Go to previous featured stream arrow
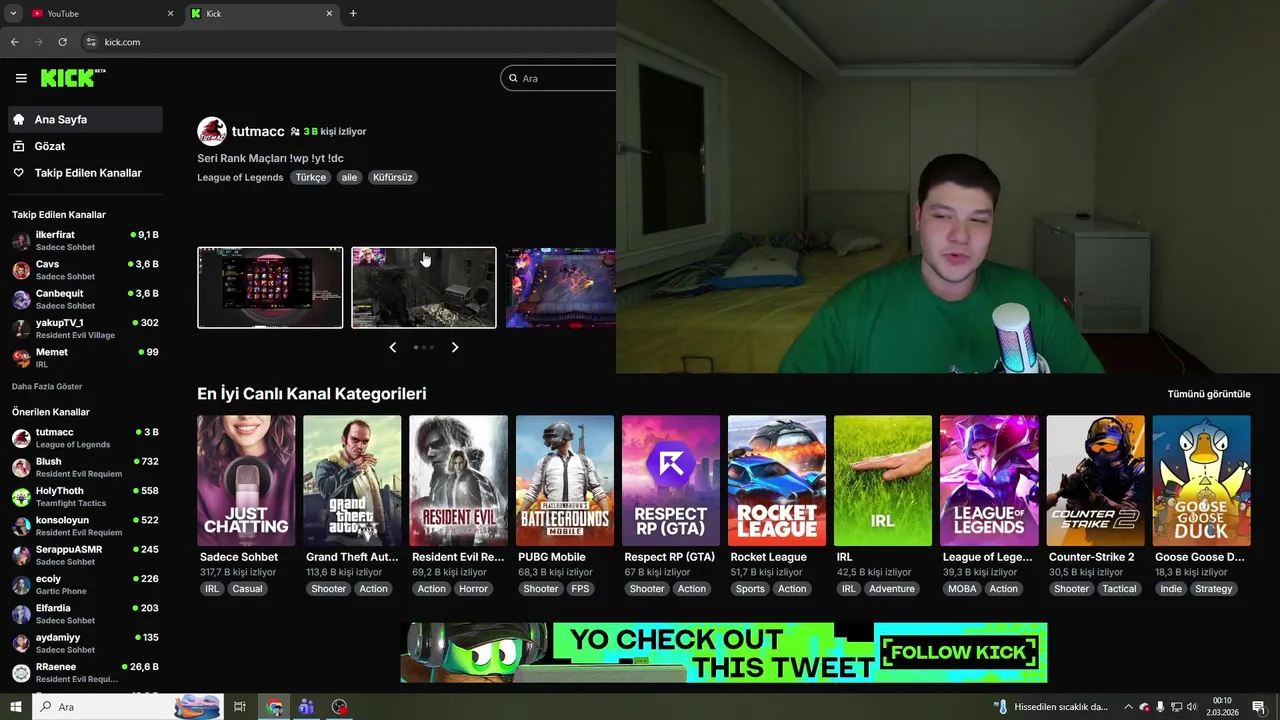The width and height of the screenshot is (1280, 720). (392, 347)
